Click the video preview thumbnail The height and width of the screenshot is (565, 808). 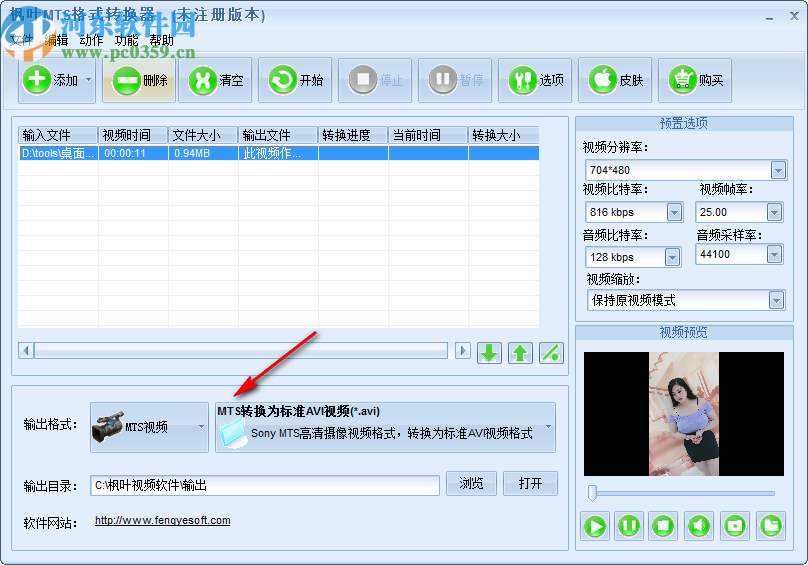[684, 414]
